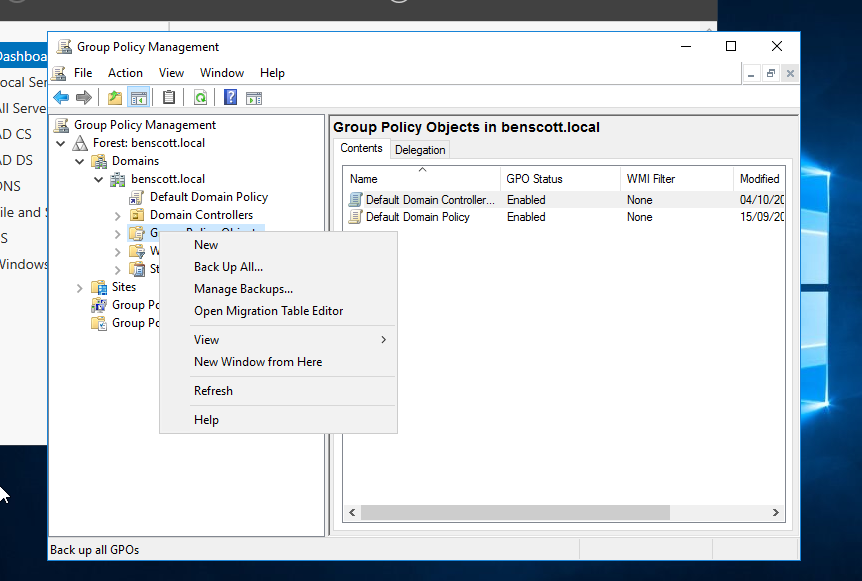This screenshot has width=862, height=581.
Task: Toggle the Show/Hide Console Tree toolbar icon
Action: [139, 98]
